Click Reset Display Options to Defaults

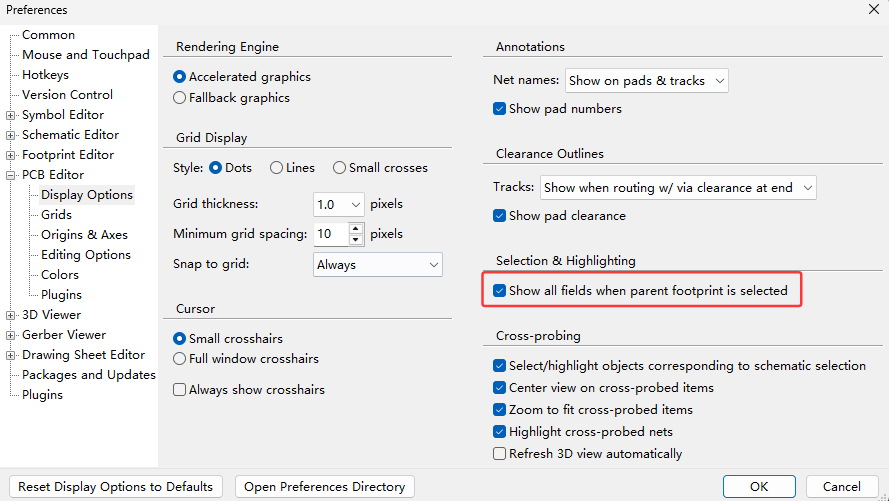point(116,487)
